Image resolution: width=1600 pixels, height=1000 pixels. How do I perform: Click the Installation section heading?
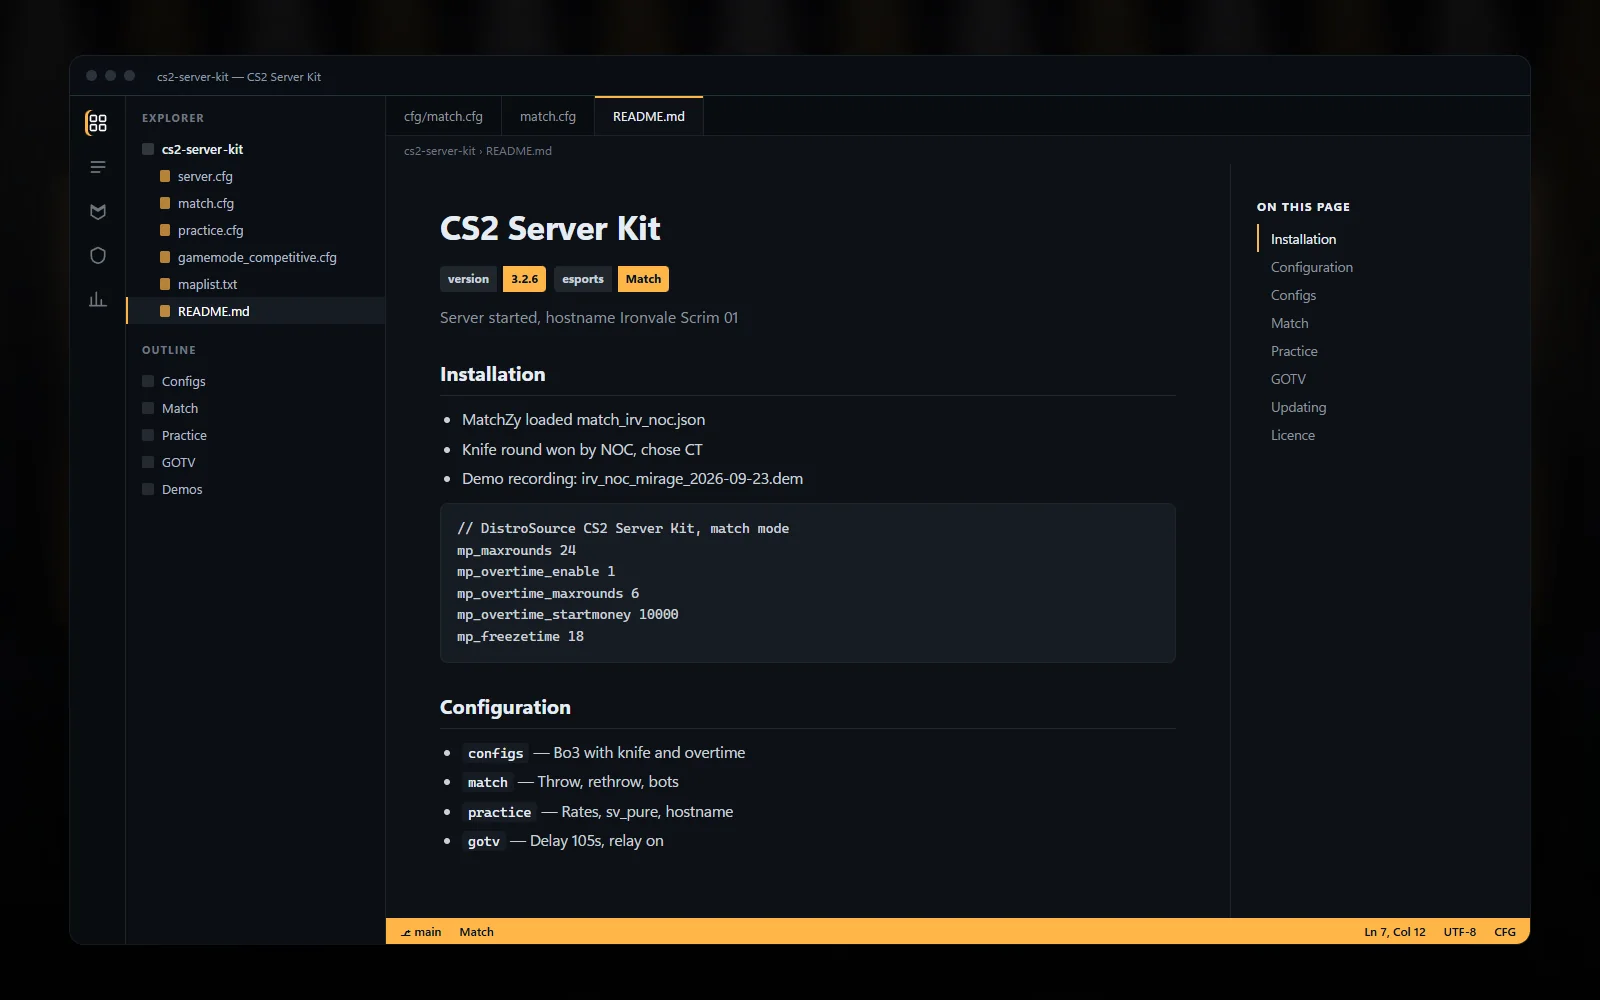493,374
